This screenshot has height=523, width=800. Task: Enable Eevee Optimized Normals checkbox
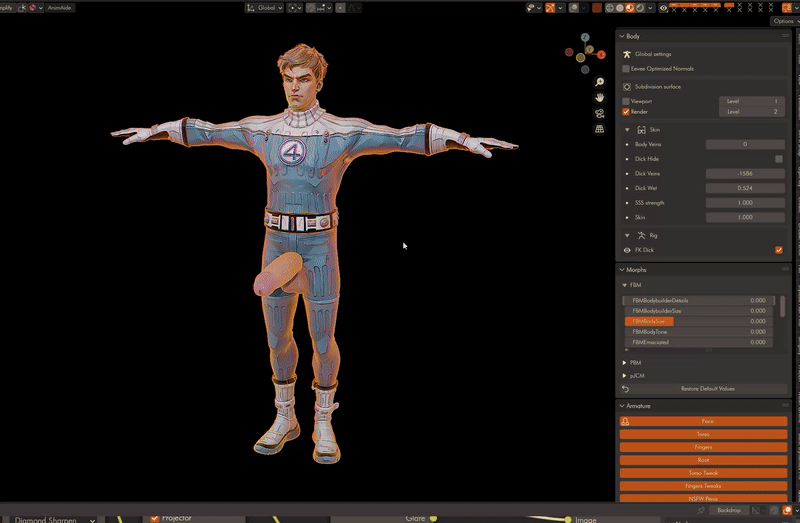(626, 68)
